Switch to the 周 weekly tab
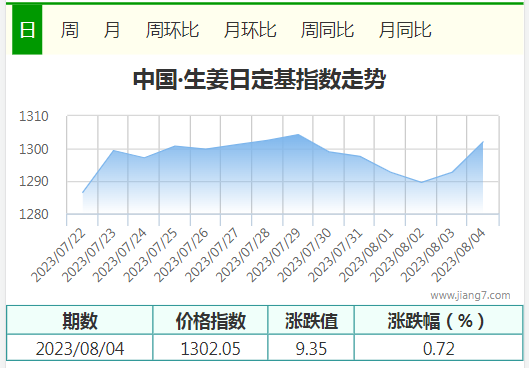The image size is (529, 368). click(x=69, y=30)
